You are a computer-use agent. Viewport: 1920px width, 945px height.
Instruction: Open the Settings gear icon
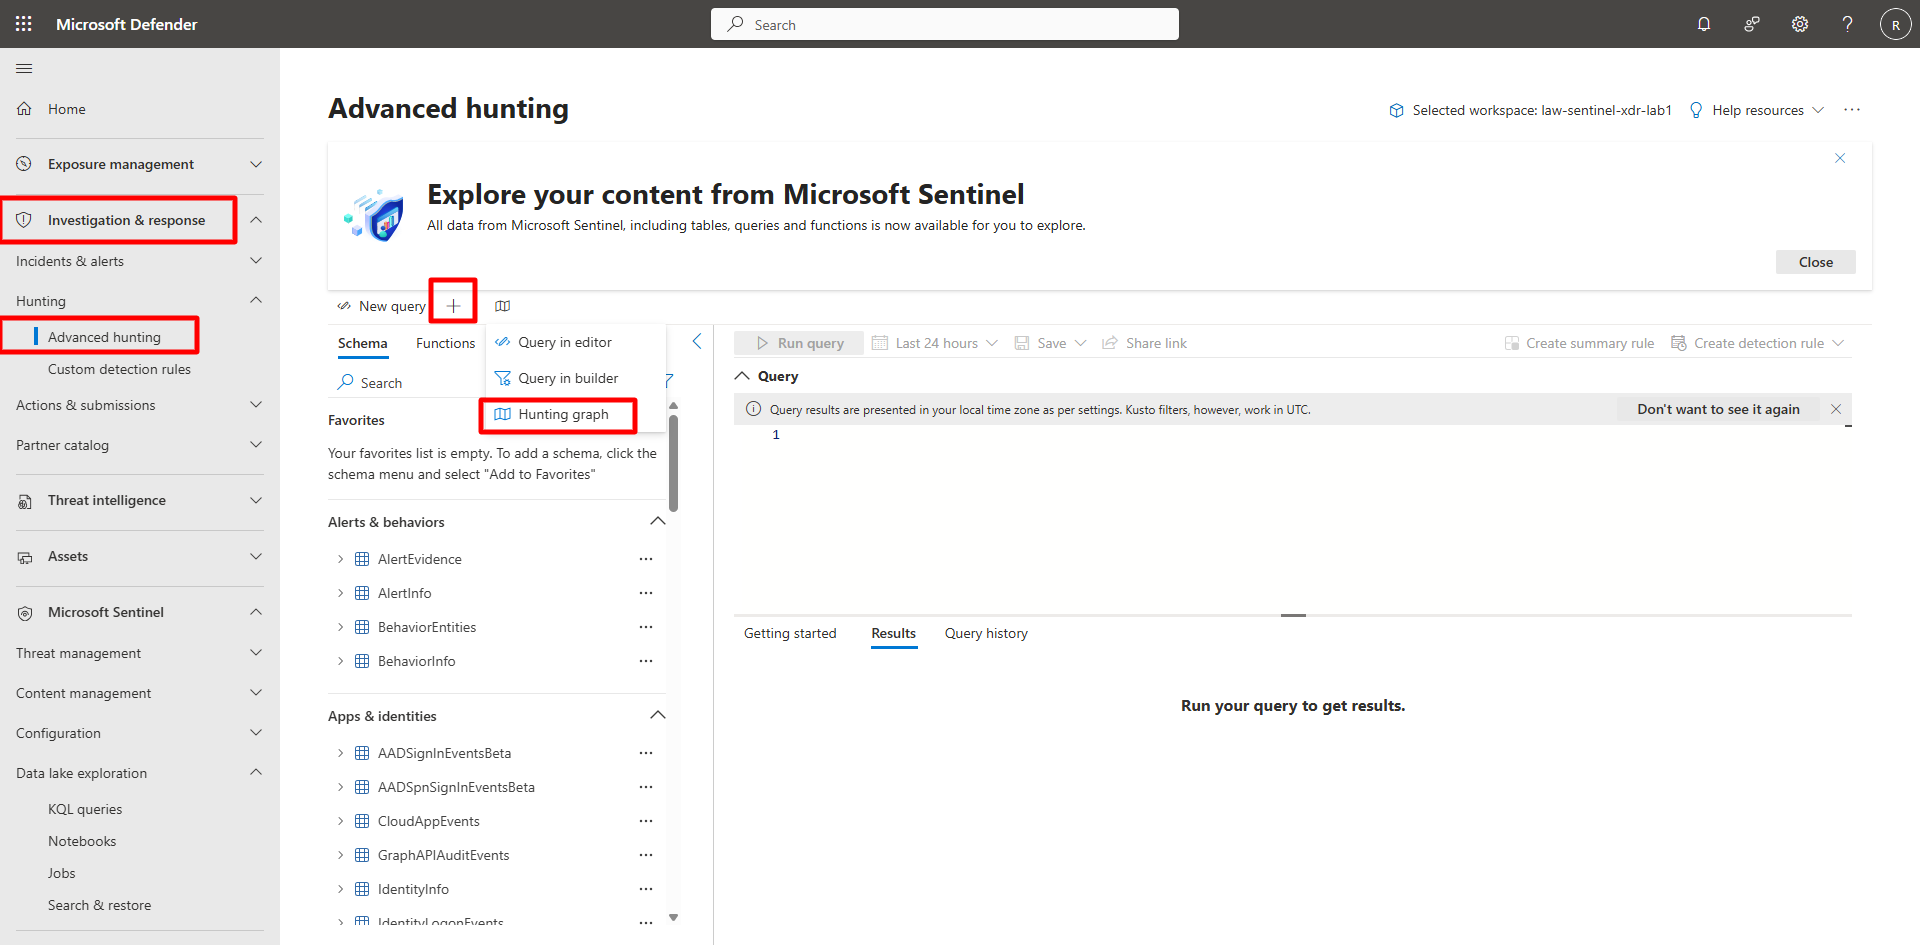[x=1800, y=24]
